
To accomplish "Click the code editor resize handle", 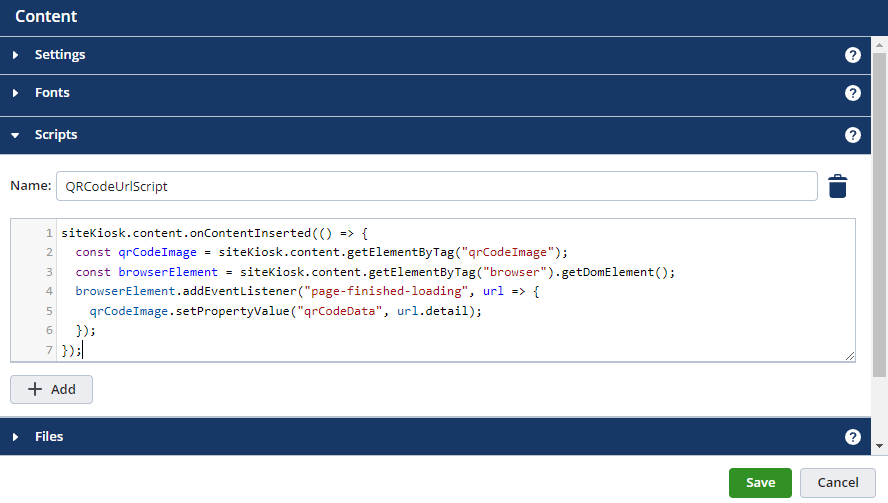I will pos(850,356).
